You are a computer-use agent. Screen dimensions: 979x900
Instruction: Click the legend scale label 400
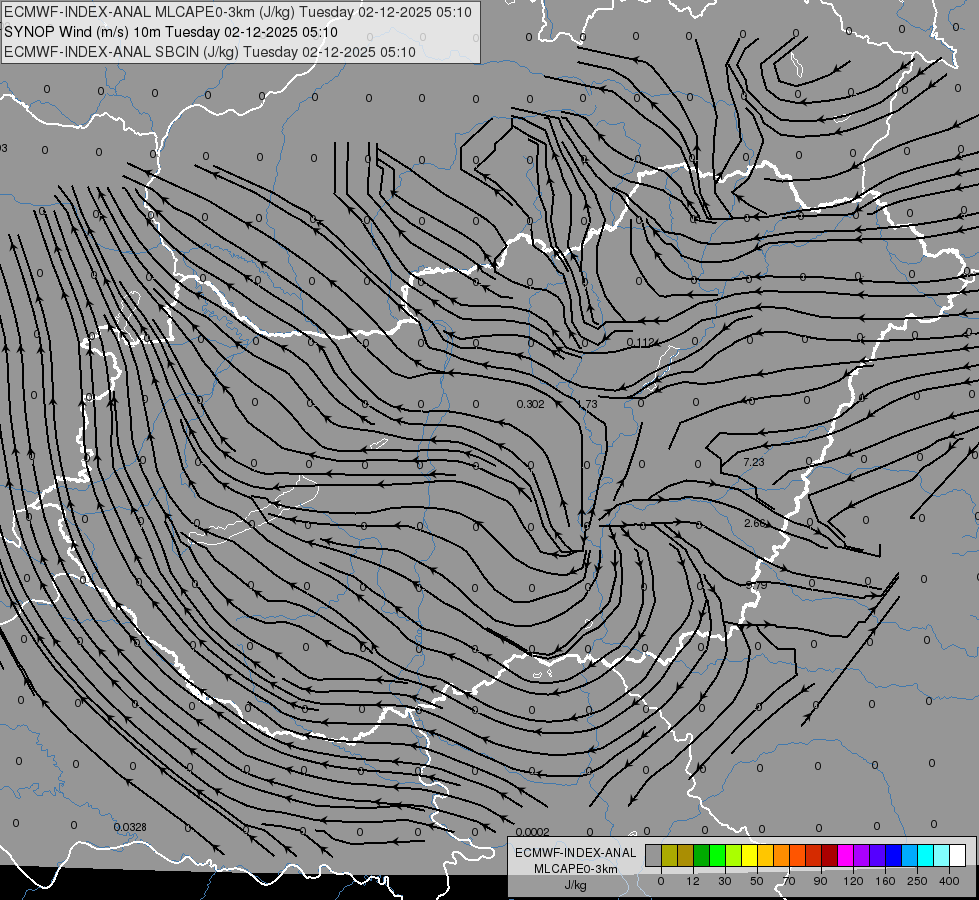[949, 881]
